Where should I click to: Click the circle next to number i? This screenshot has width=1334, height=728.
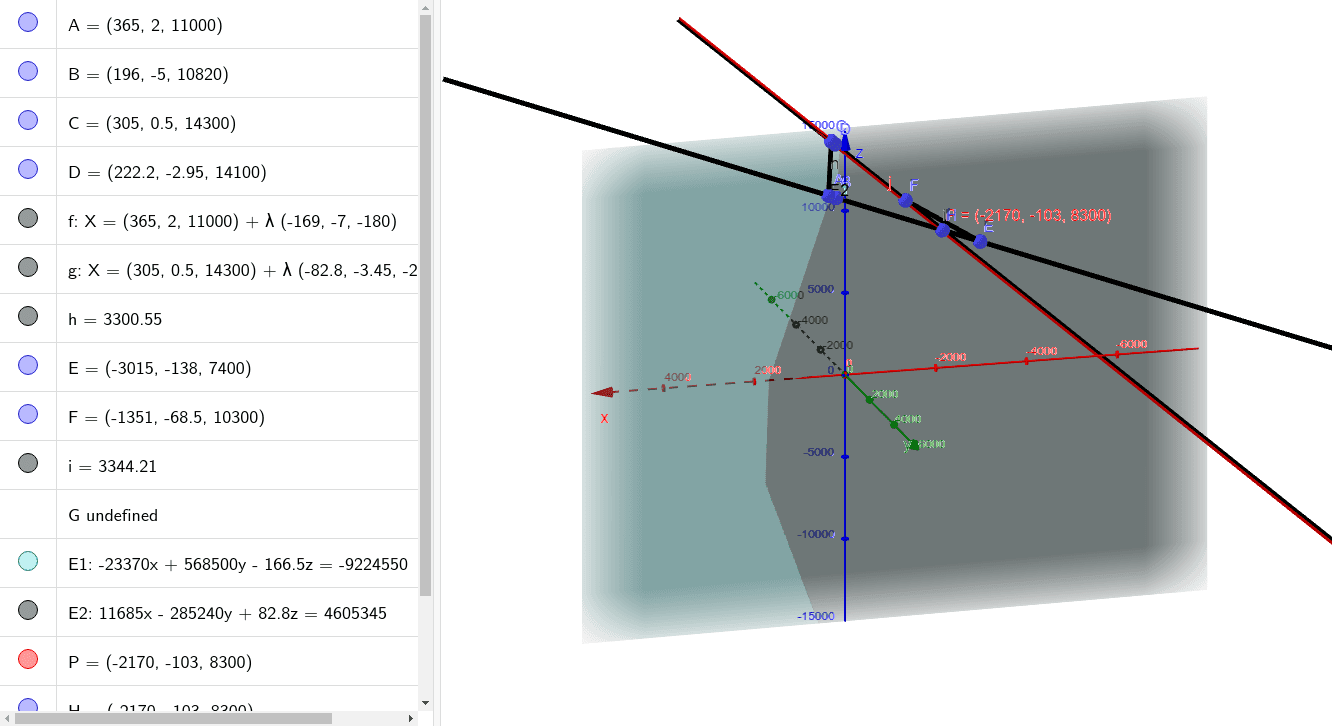28,463
